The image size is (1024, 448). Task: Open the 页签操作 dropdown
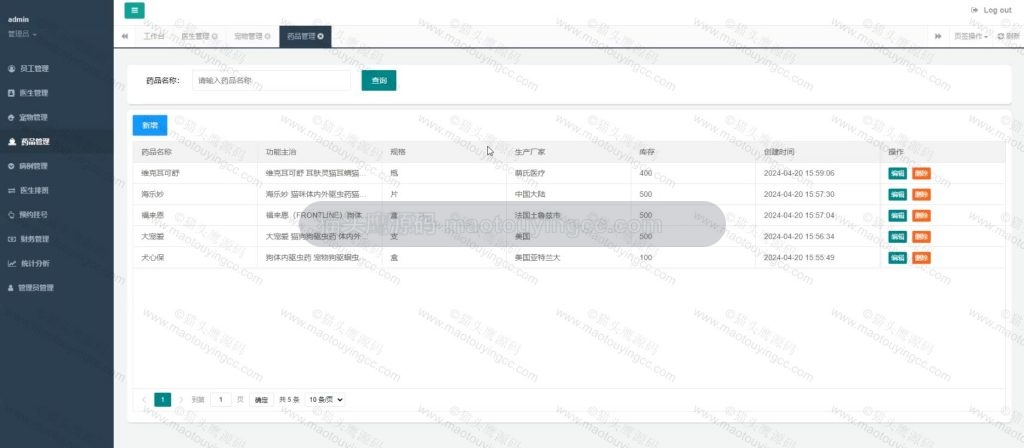coord(970,37)
